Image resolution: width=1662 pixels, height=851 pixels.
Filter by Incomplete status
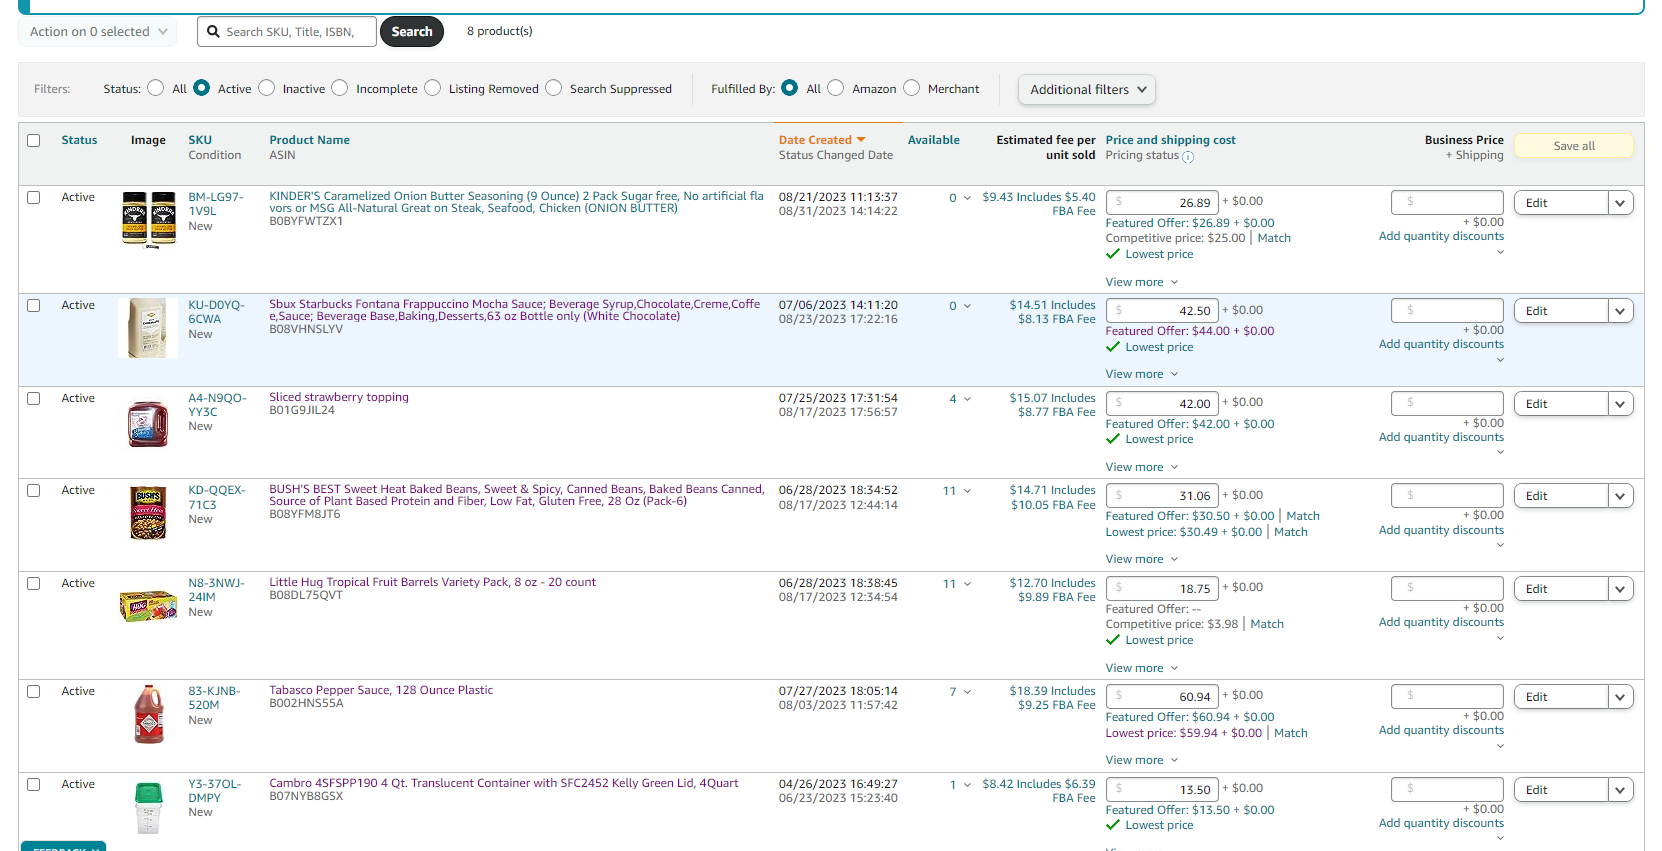coord(340,88)
